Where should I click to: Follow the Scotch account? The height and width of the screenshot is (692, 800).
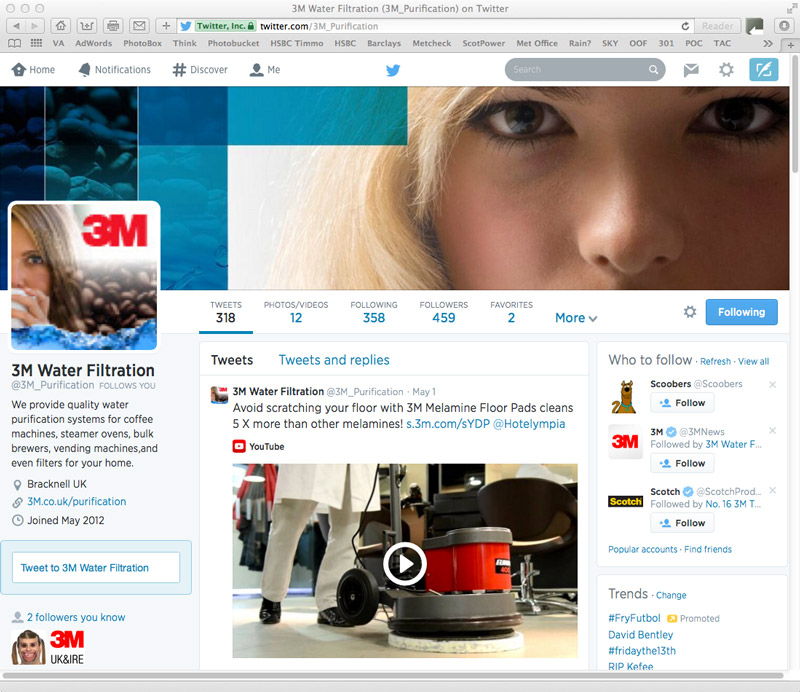tap(682, 523)
